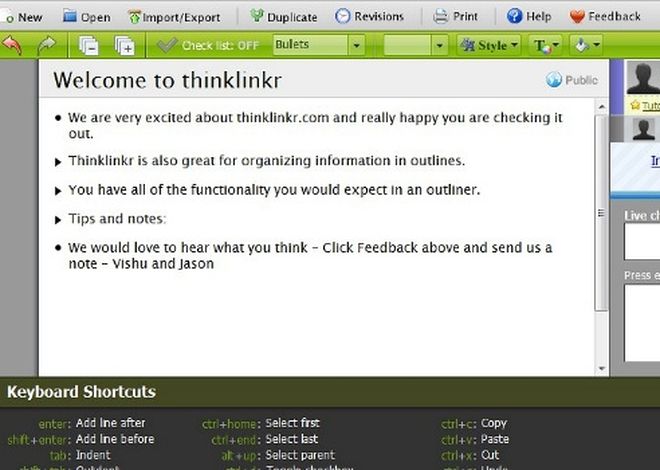Expand the 'Tips and notes:' item
Viewport: 660px width, 470px height.
58,220
